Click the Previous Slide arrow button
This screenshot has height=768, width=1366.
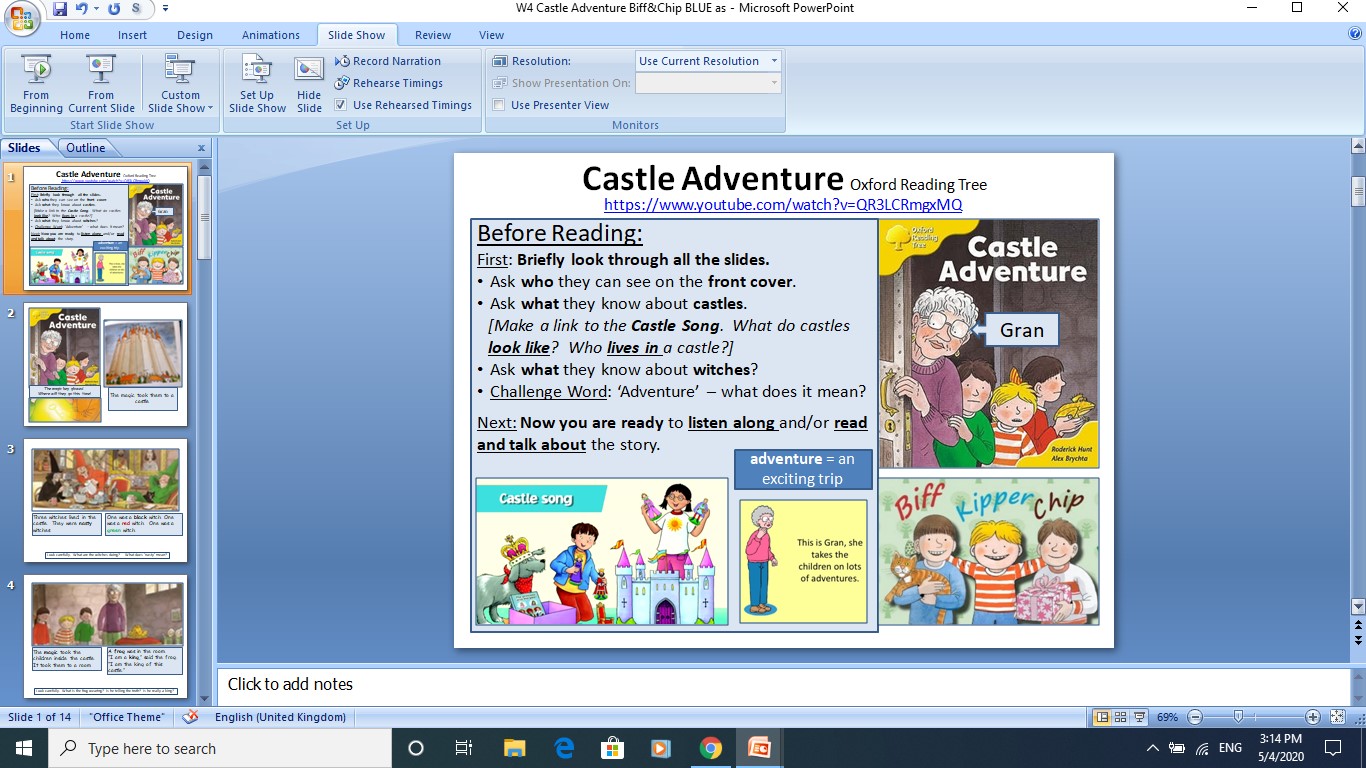pos(1358,625)
